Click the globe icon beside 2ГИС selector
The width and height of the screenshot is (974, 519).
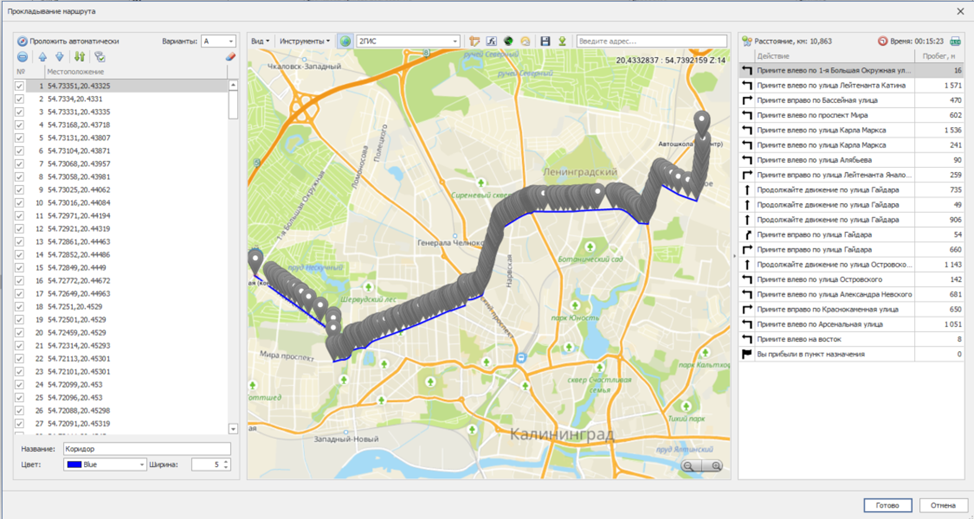pos(345,41)
